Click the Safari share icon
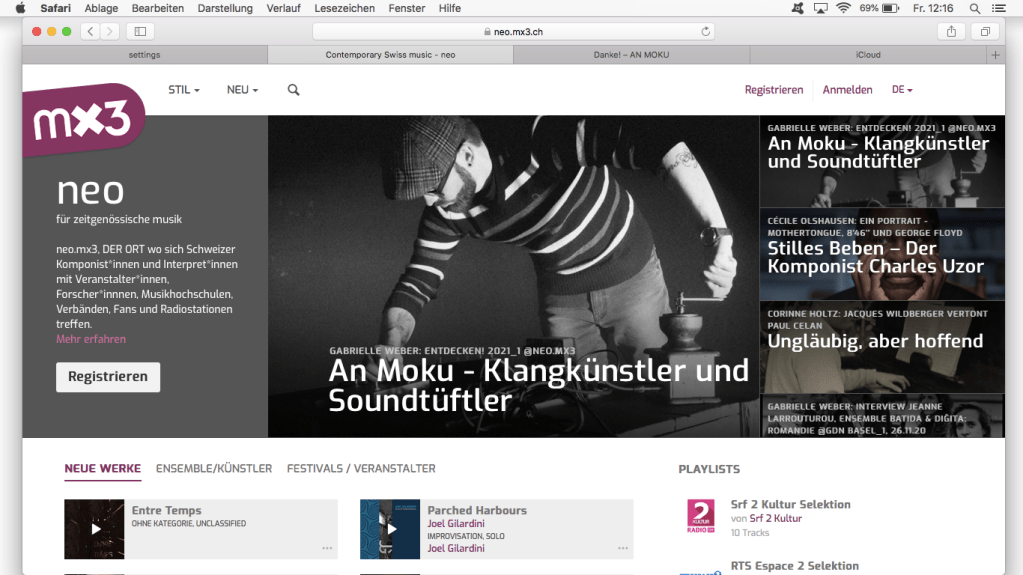Viewport: 1023px width, 575px height. 951,32
